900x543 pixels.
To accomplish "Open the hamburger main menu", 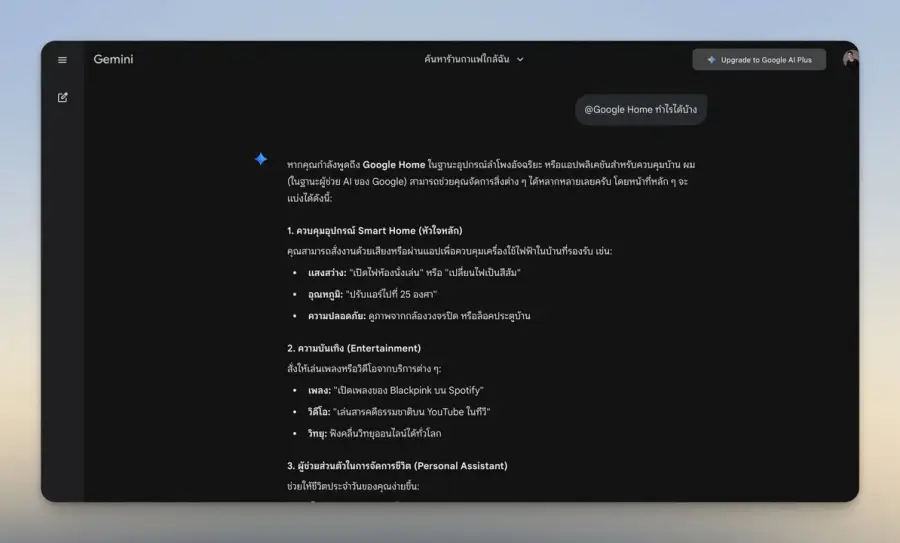I will click(x=62, y=60).
